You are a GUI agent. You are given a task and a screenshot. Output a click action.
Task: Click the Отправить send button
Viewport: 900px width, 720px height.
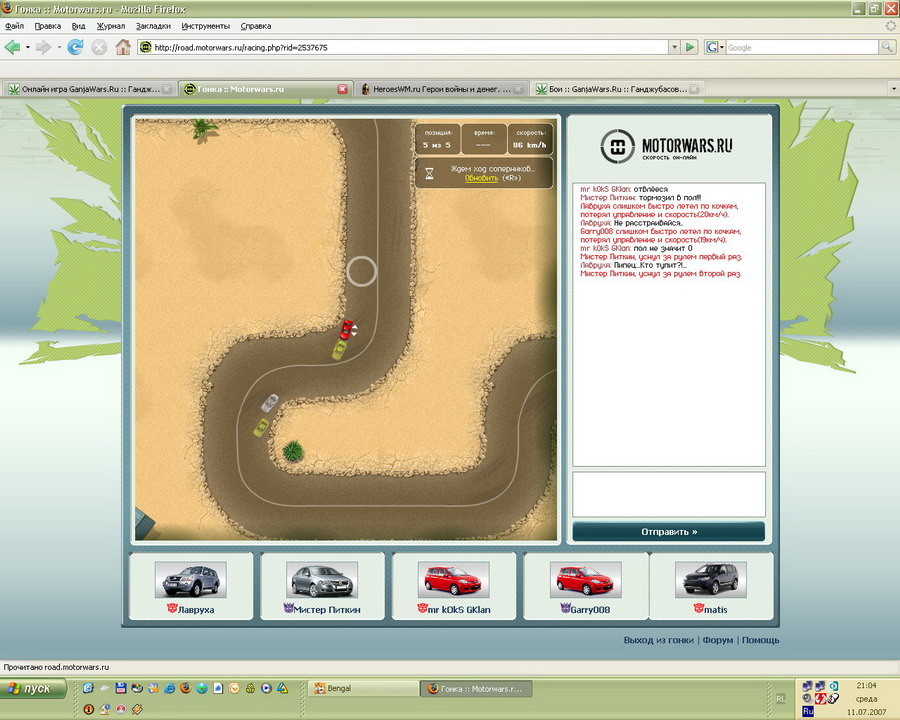(x=669, y=532)
